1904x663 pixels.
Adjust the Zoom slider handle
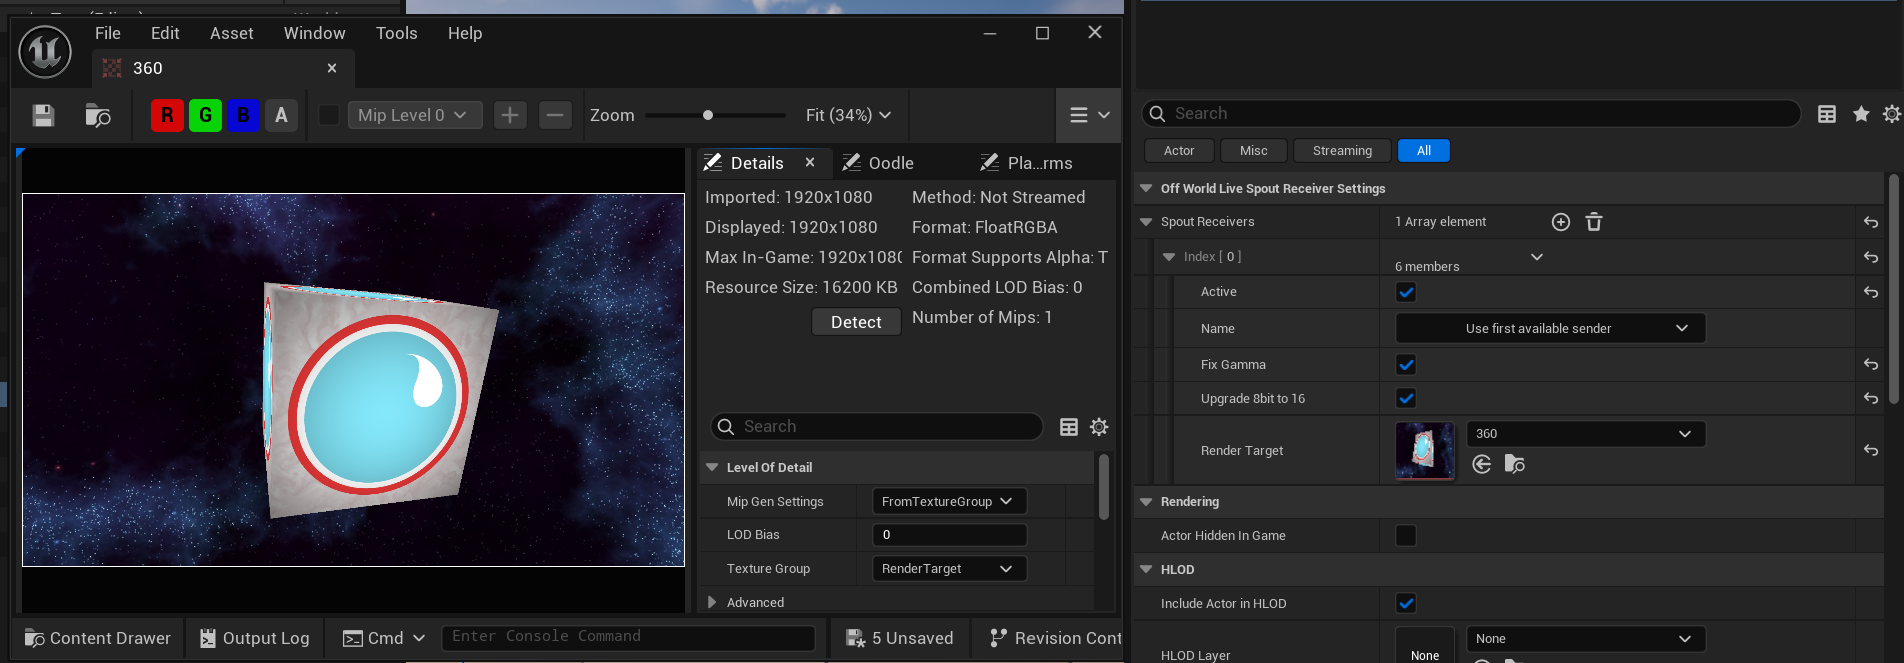pyautogui.click(x=708, y=115)
